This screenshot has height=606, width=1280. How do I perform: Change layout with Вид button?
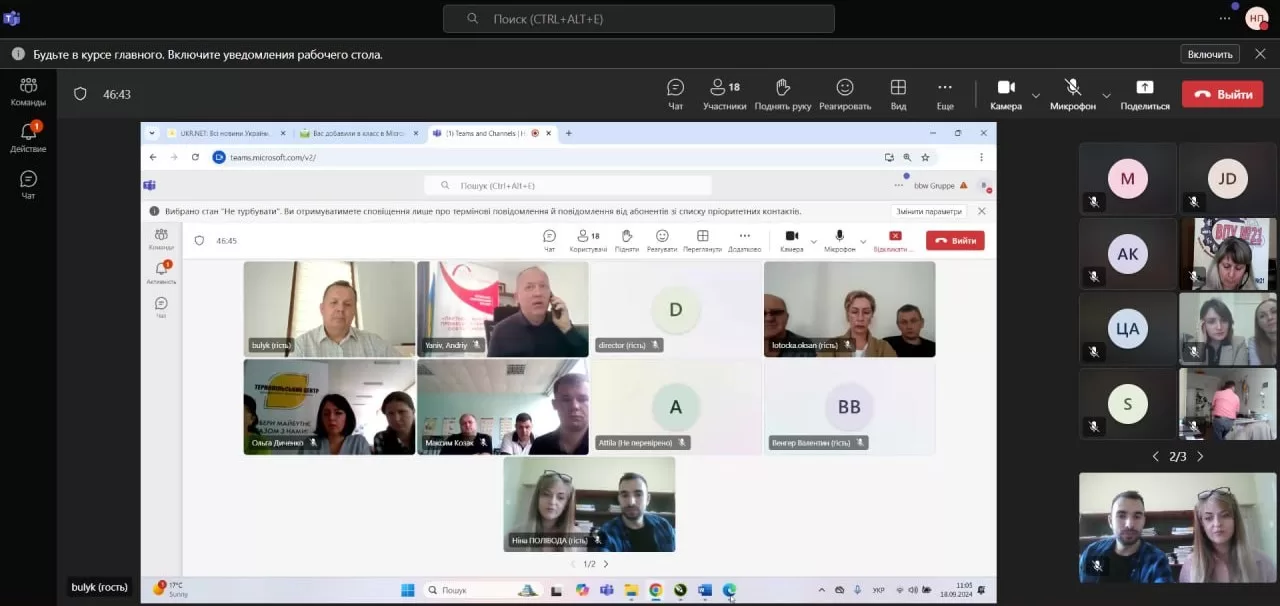(x=898, y=94)
